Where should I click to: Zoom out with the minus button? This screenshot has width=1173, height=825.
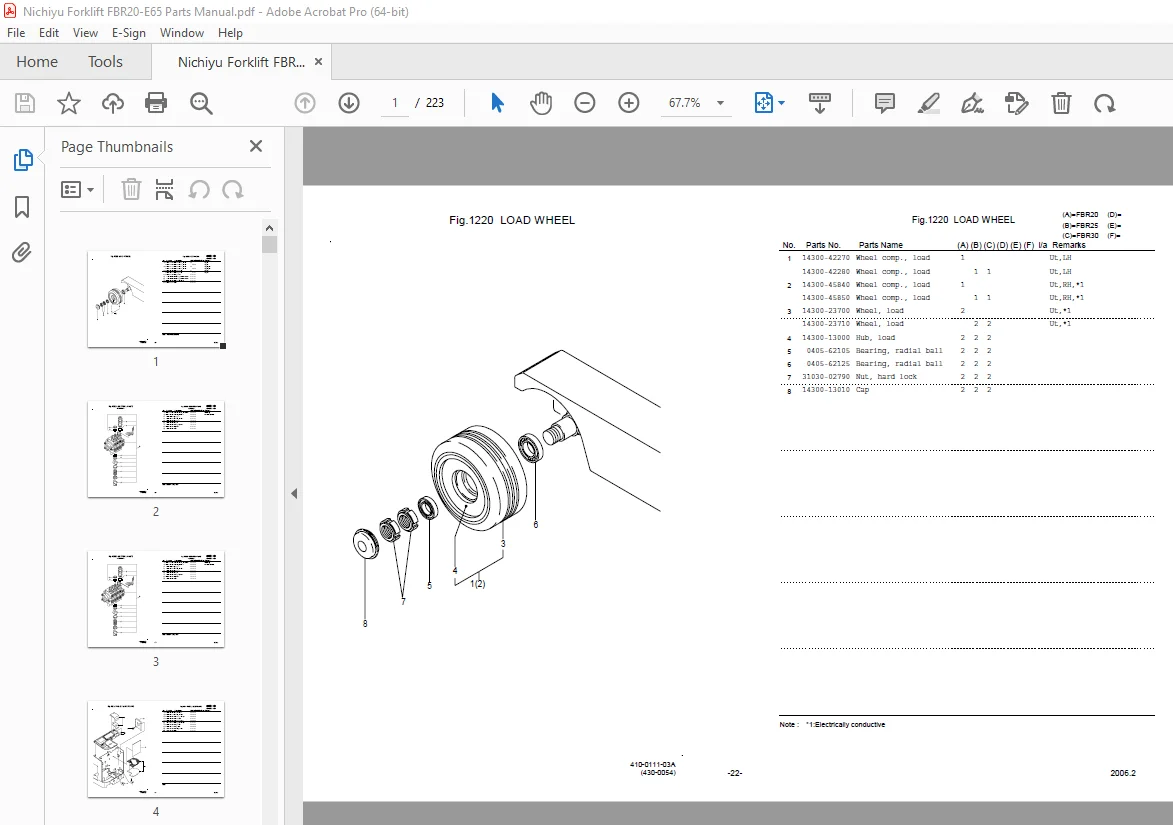coord(585,103)
